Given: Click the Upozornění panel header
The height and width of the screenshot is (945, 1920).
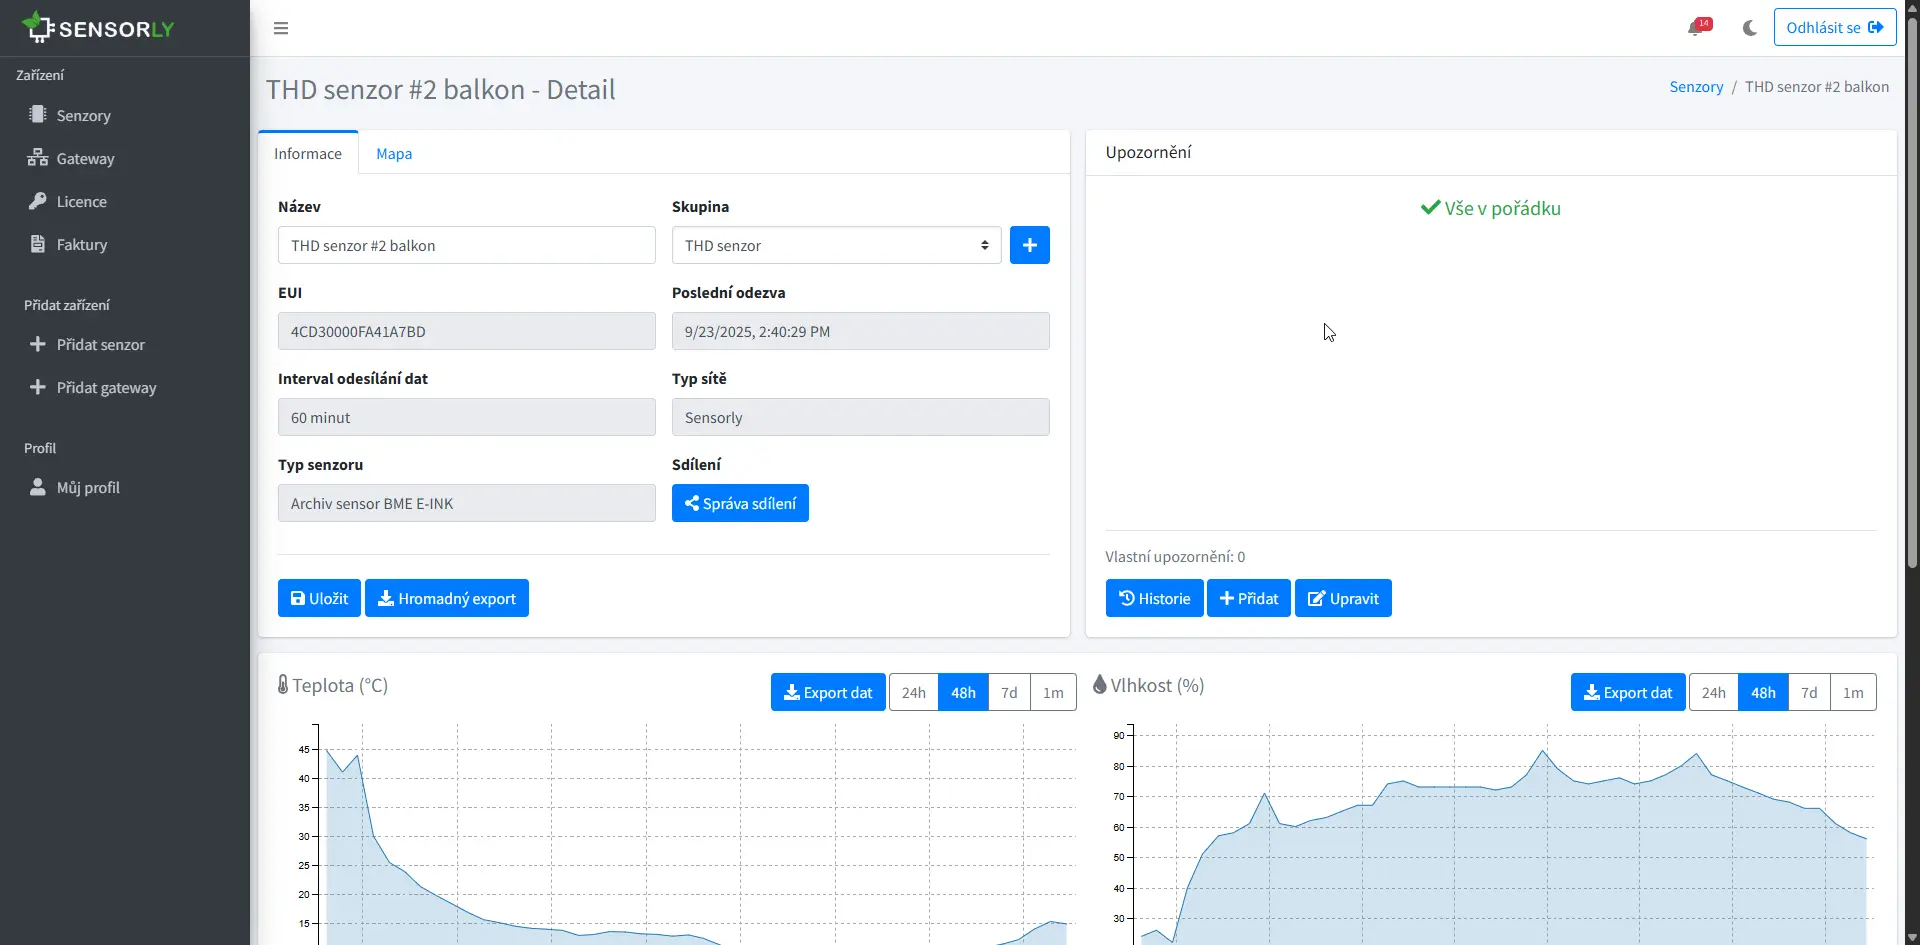Looking at the screenshot, I should (1491, 152).
